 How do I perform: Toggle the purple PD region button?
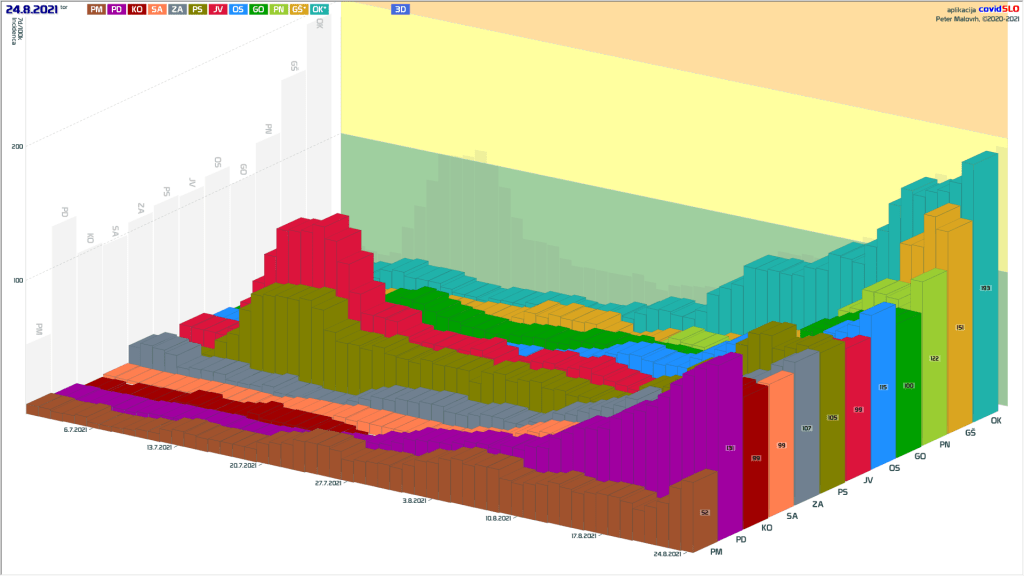tap(116, 8)
